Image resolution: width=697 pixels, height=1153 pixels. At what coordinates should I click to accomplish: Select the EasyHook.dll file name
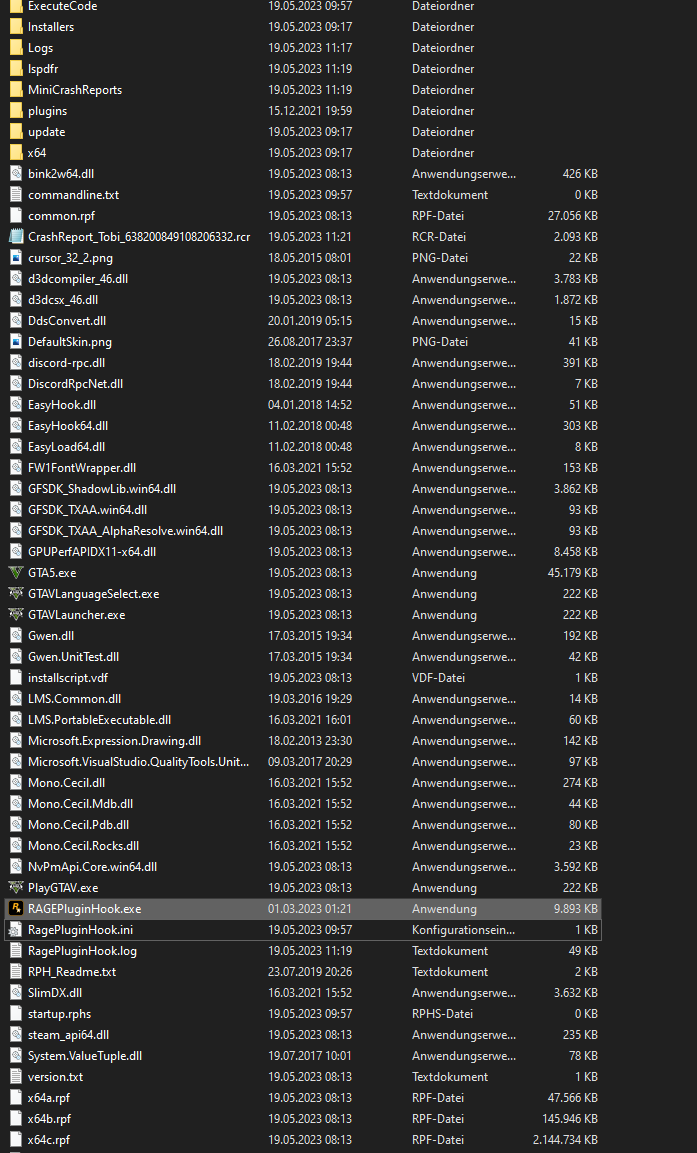click(x=62, y=405)
